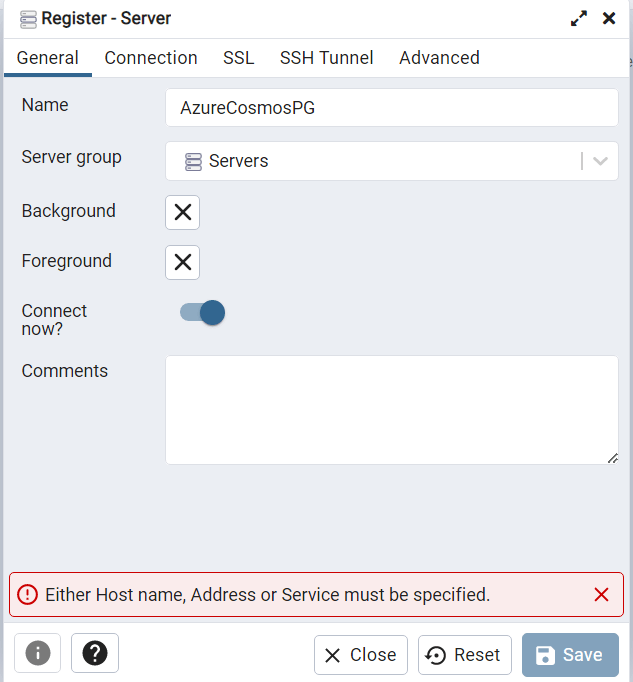The height and width of the screenshot is (682, 633).
Task: Clear the Foreground color selection
Action: point(183,262)
